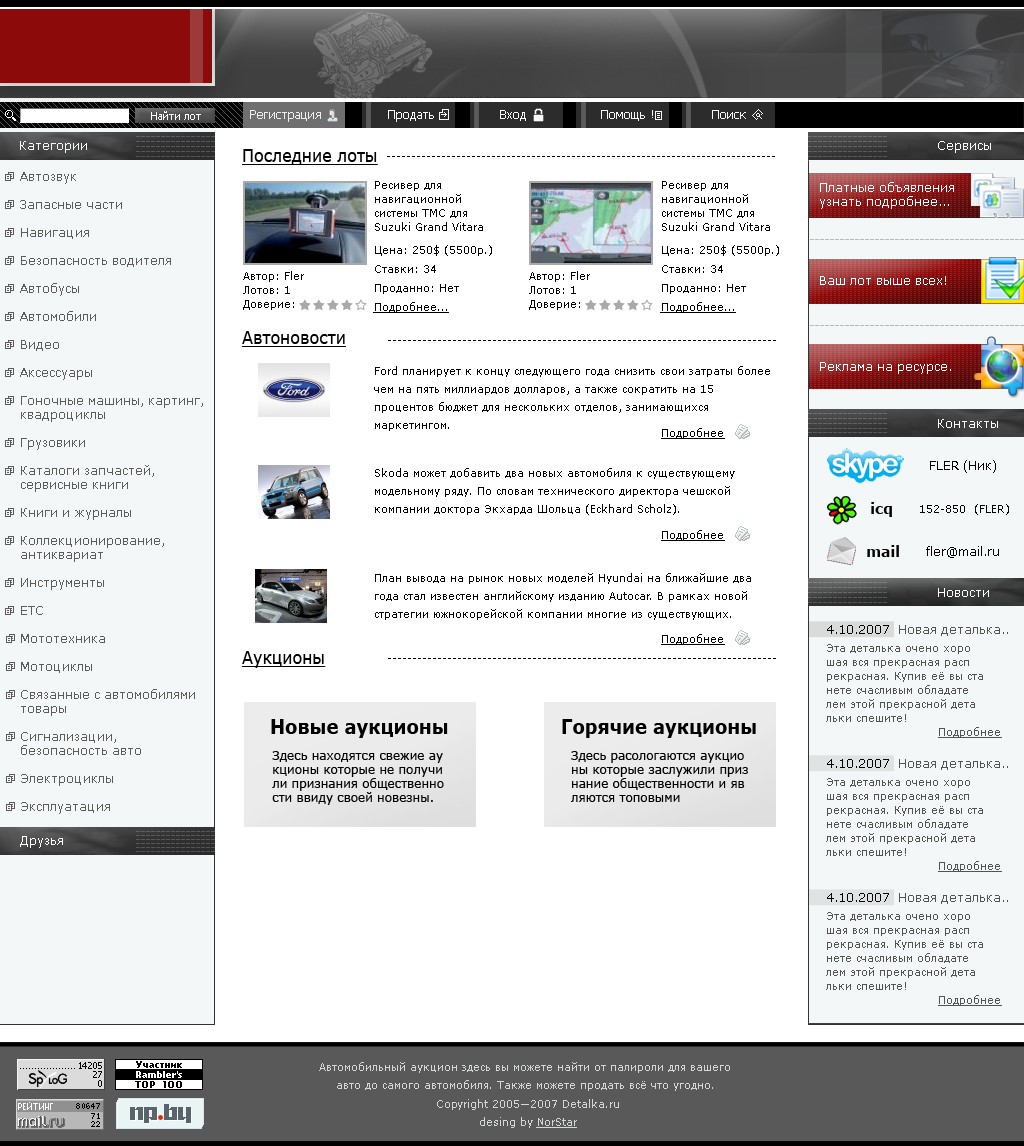Image resolution: width=1024 pixels, height=1146 pixels.
Task: Open the np.by badge in the footer
Action: 159,1114
